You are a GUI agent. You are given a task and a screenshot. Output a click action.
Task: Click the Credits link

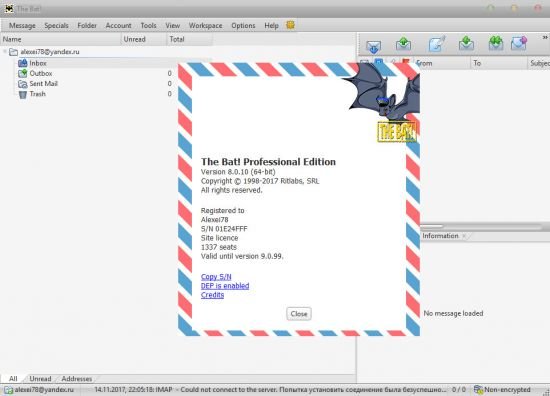point(212,295)
